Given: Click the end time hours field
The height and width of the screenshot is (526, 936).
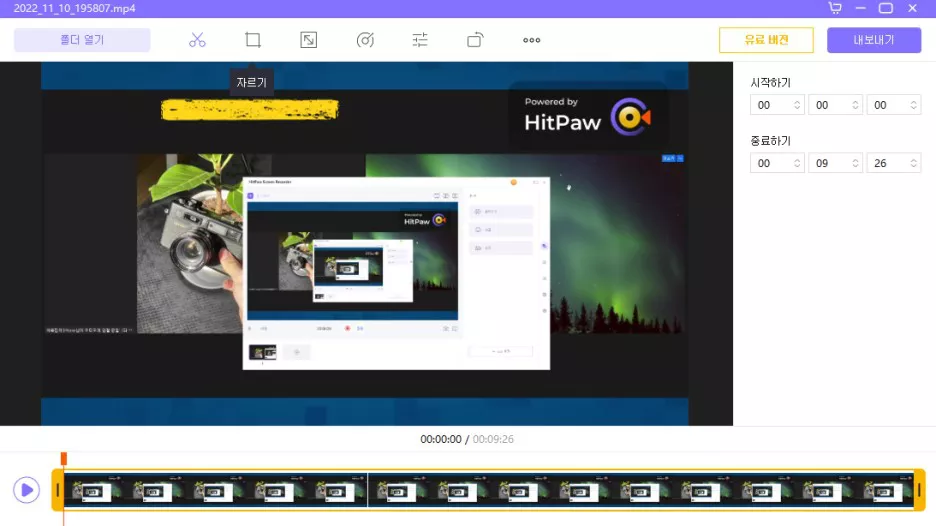Looking at the screenshot, I should coord(777,163).
